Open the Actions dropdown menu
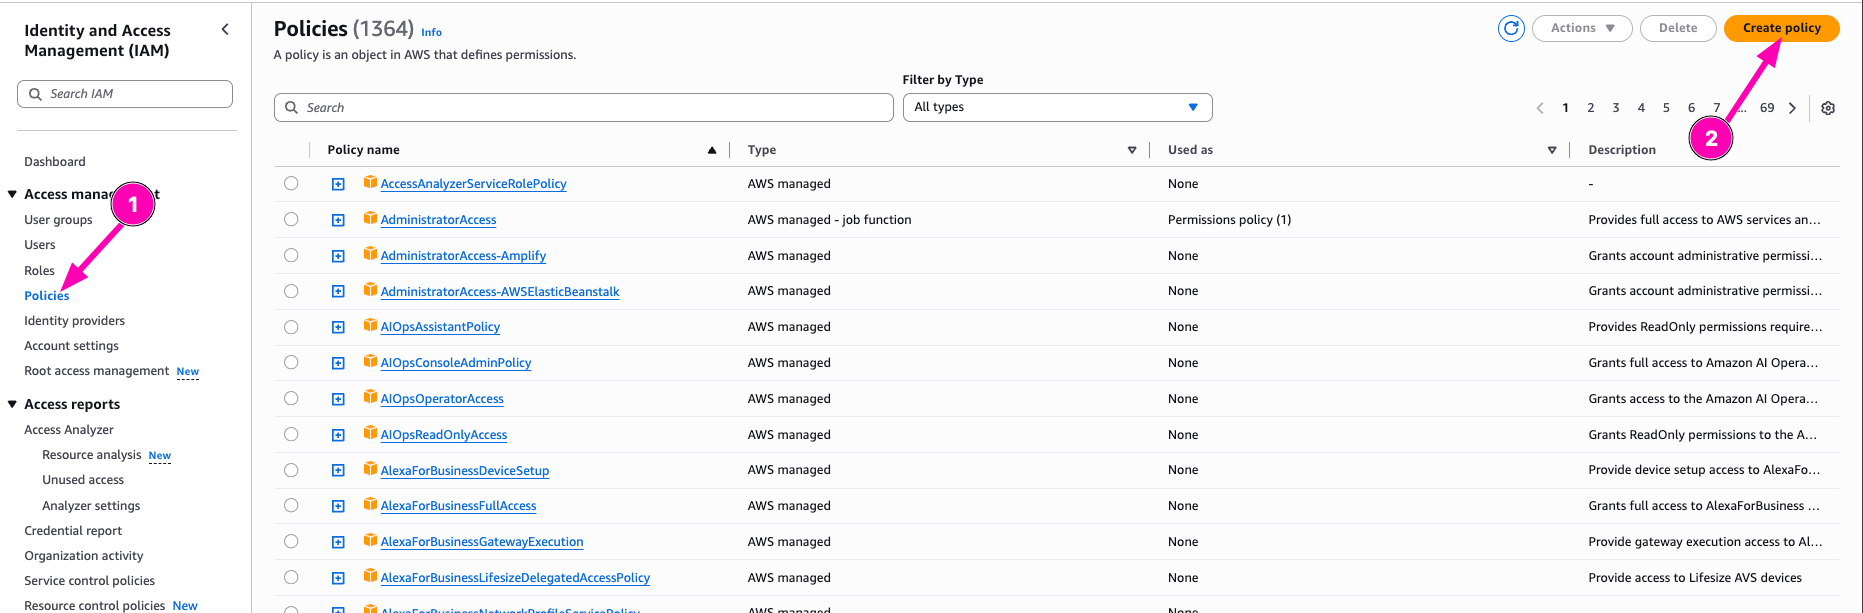 pyautogui.click(x=1581, y=28)
